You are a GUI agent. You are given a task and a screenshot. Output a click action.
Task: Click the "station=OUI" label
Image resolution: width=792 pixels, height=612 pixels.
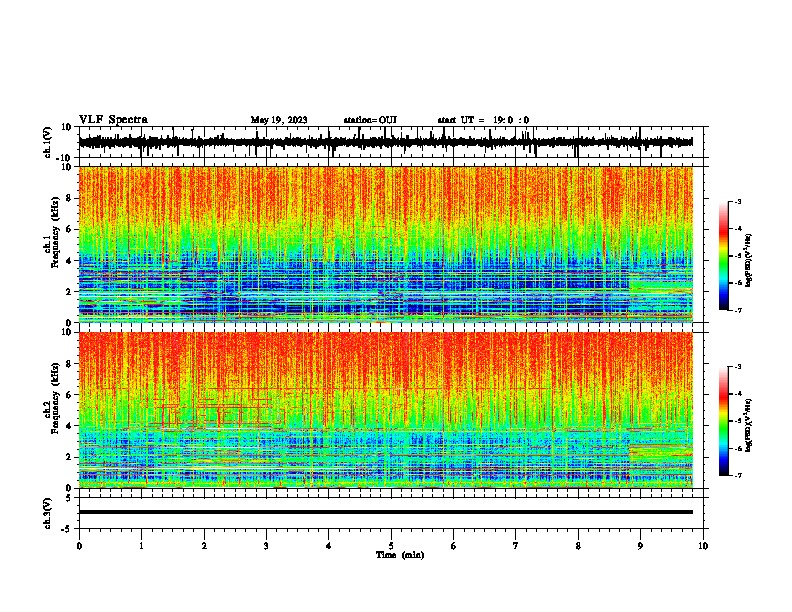tap(370, 120)
